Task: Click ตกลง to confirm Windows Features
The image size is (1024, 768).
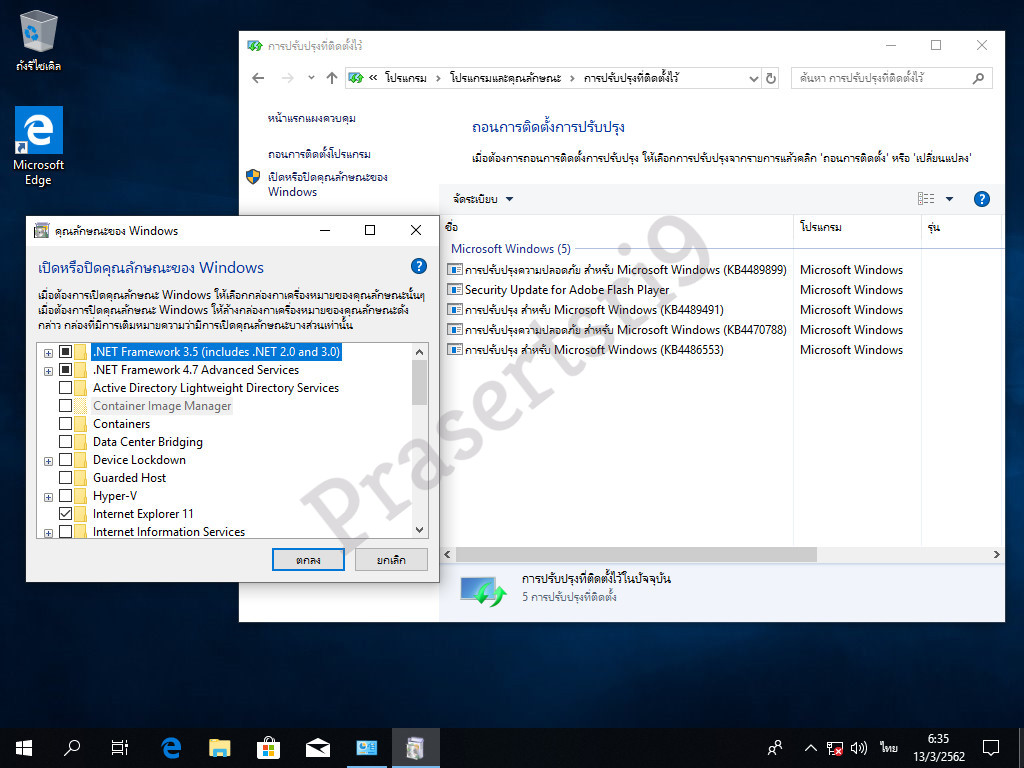Action: [x=308, y=560]
